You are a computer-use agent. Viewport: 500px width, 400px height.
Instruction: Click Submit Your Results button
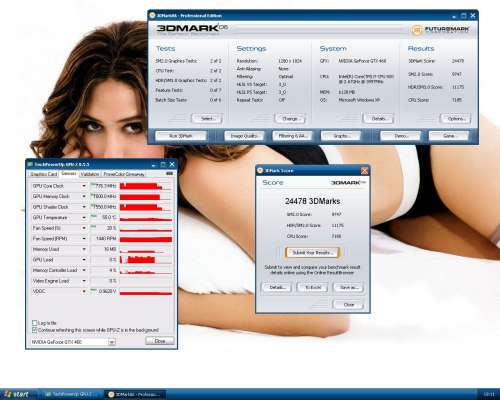pos(312,253)
